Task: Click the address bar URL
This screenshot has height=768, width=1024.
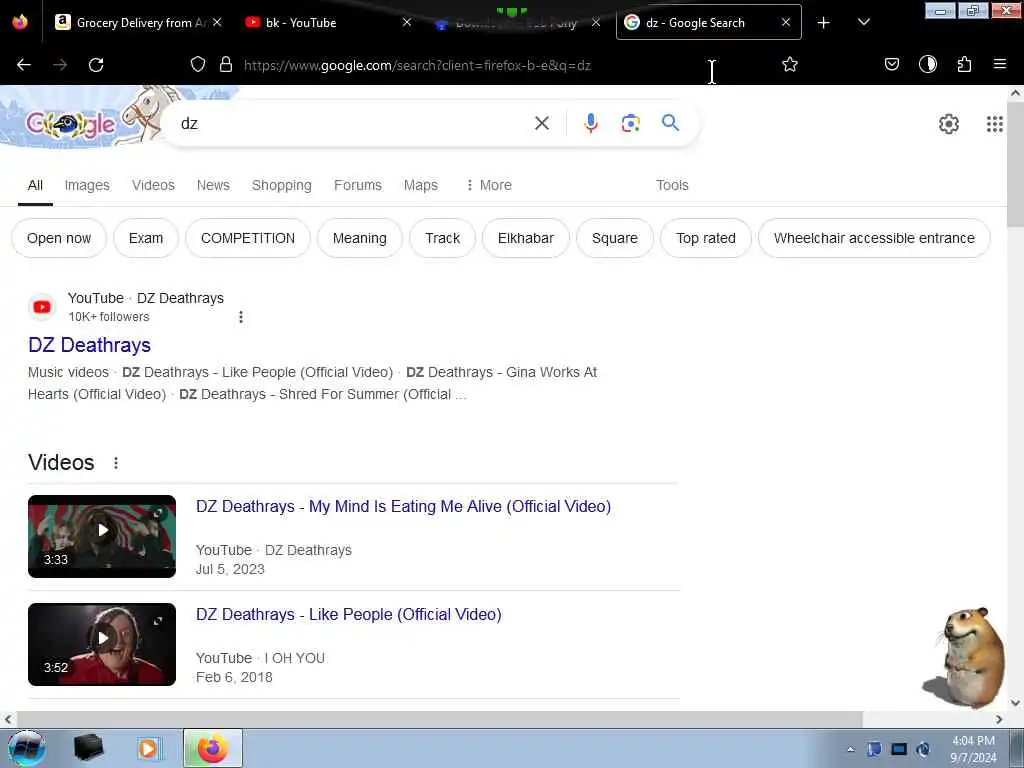Action: point(417,65)
